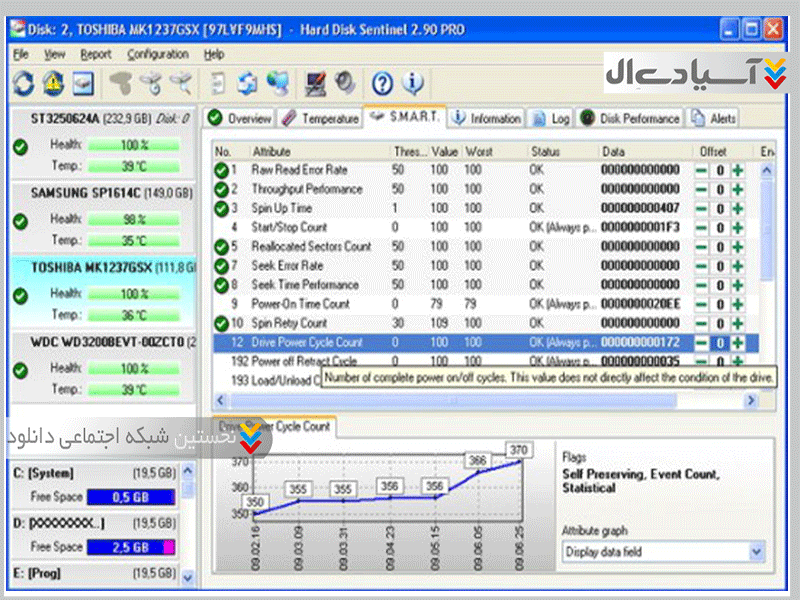Image resolution: width=800 pixels, height=600 pixels.
Task: Increase offset for Raw Read Error Rate
Action: (x=738, y=171)
